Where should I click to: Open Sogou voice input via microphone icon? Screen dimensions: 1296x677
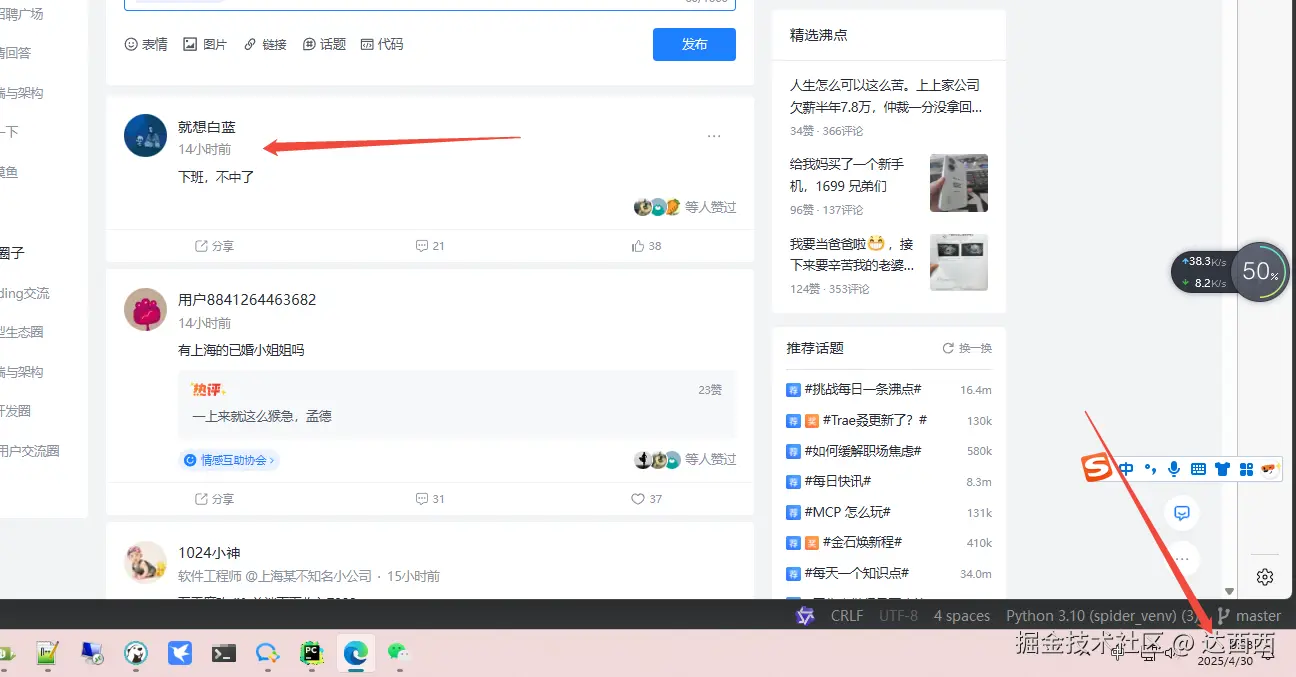[1173, 468]
